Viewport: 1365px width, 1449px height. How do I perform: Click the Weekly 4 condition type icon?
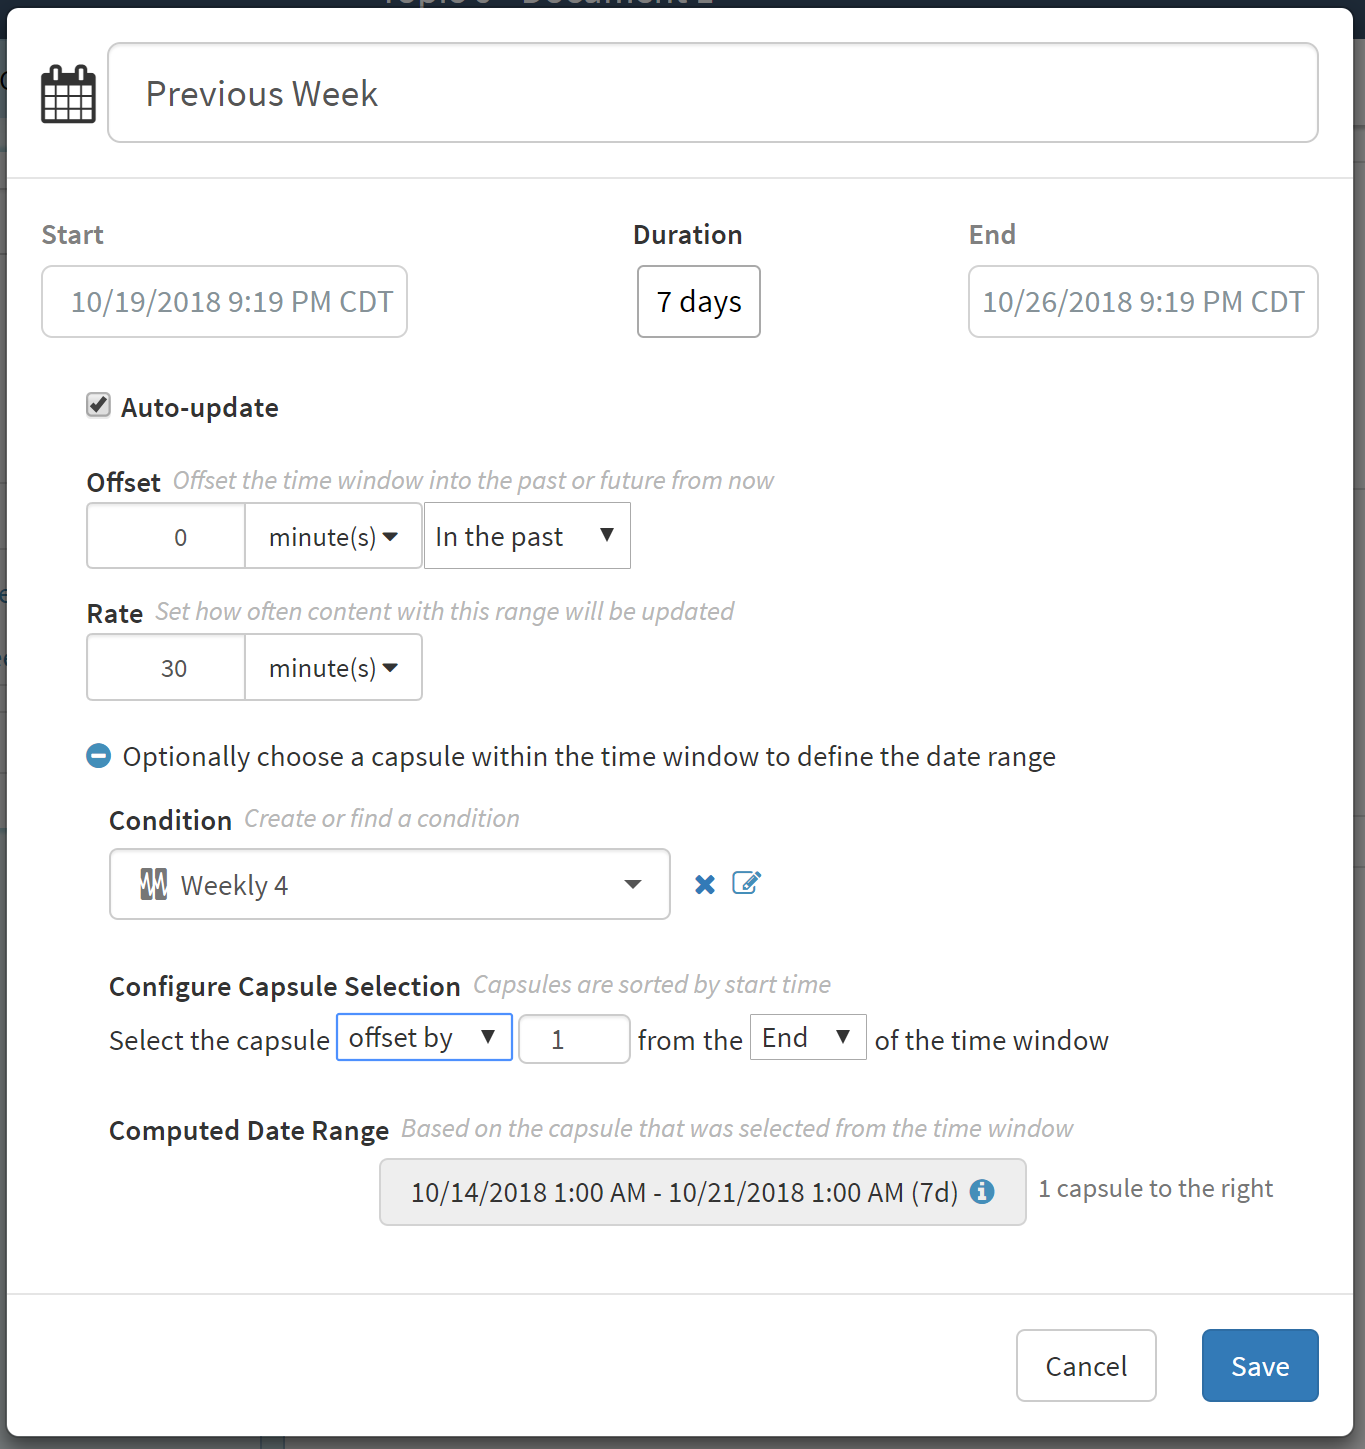tap(154, 884)
